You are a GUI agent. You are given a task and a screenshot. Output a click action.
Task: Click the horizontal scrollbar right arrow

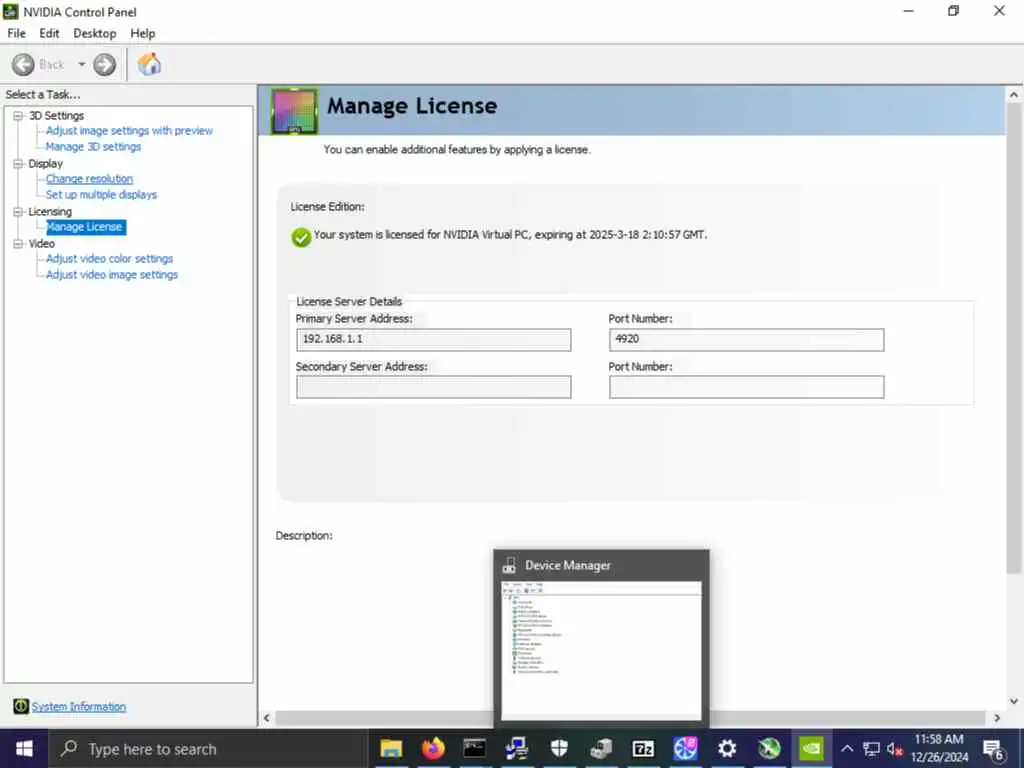[997, 718]
